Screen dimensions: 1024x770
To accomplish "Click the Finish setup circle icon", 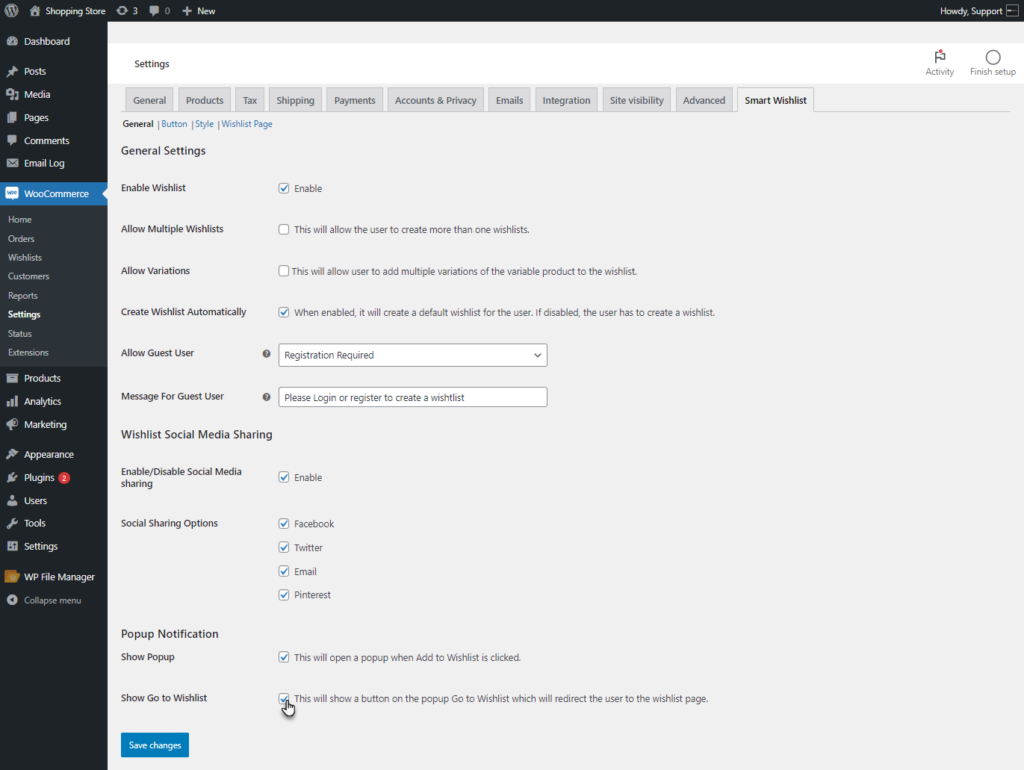I will [x=992, y=58].
